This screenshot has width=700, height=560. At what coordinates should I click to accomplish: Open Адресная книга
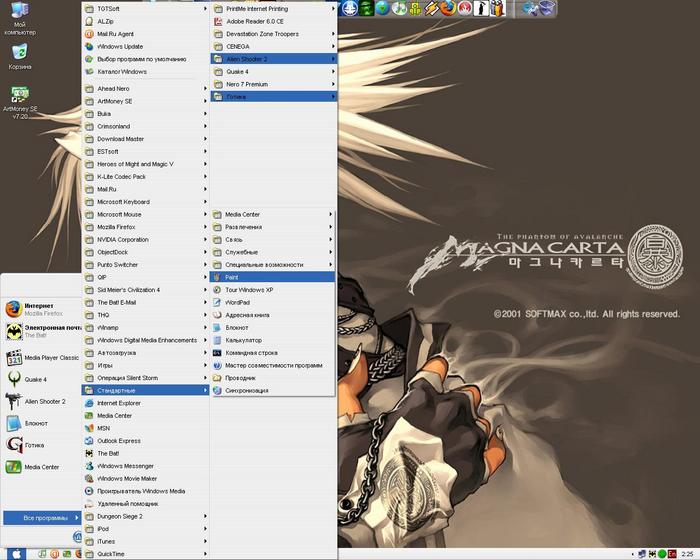coord(273,315)
